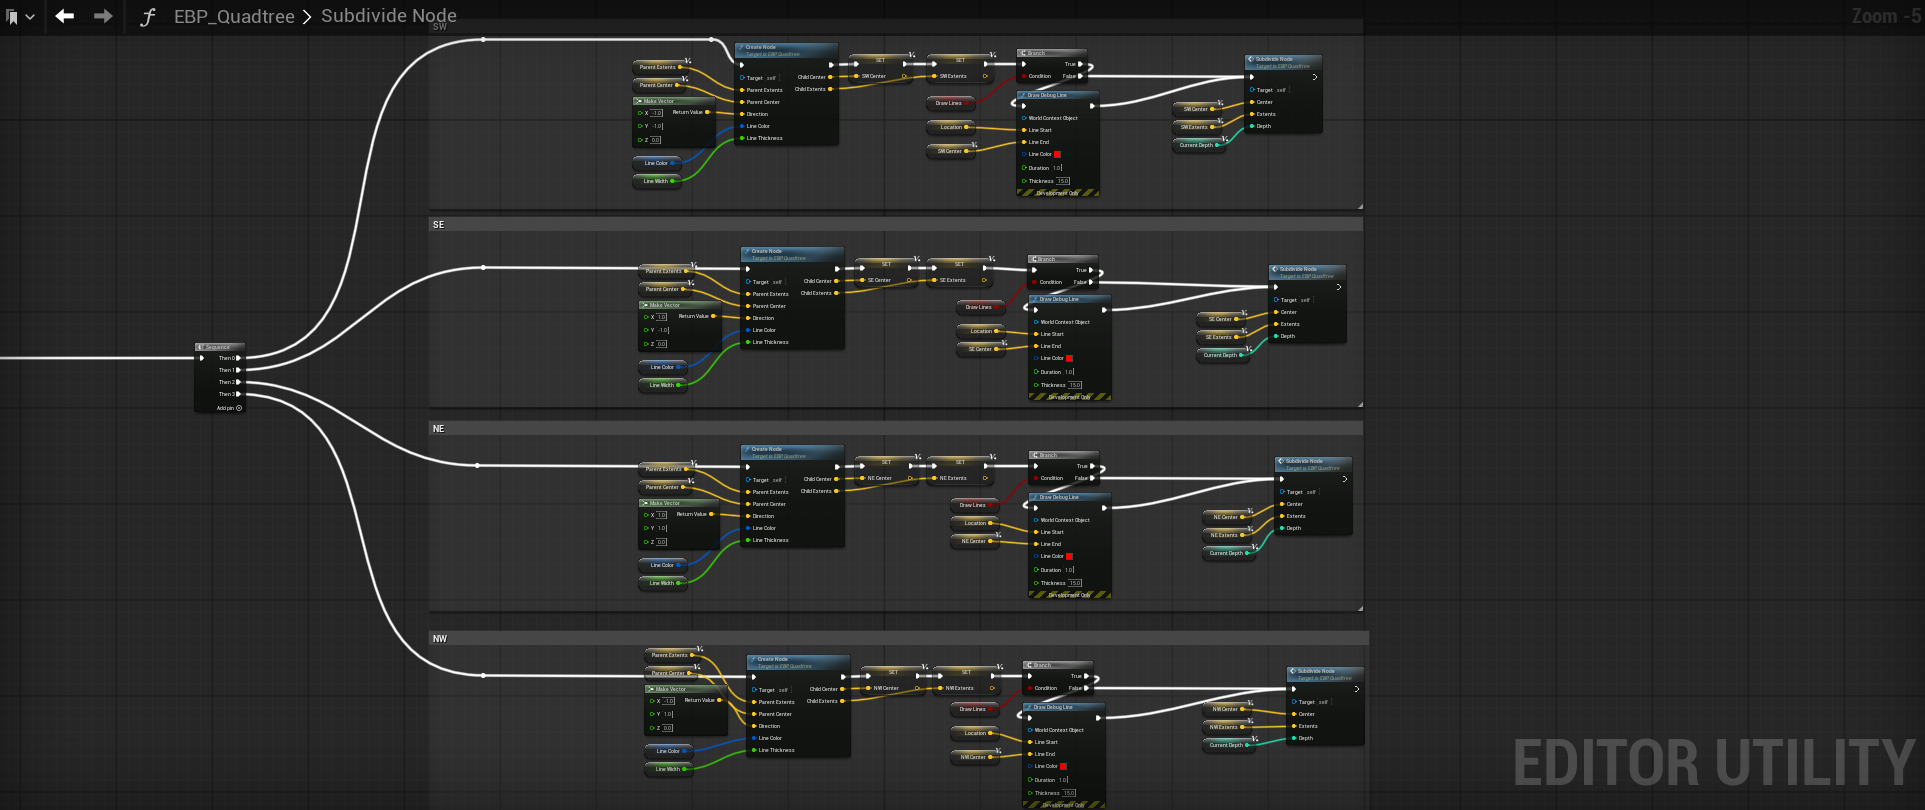Open the bookmarks dropdown in the toolbar
The image size is (1925, 810).
pos(20,16)
